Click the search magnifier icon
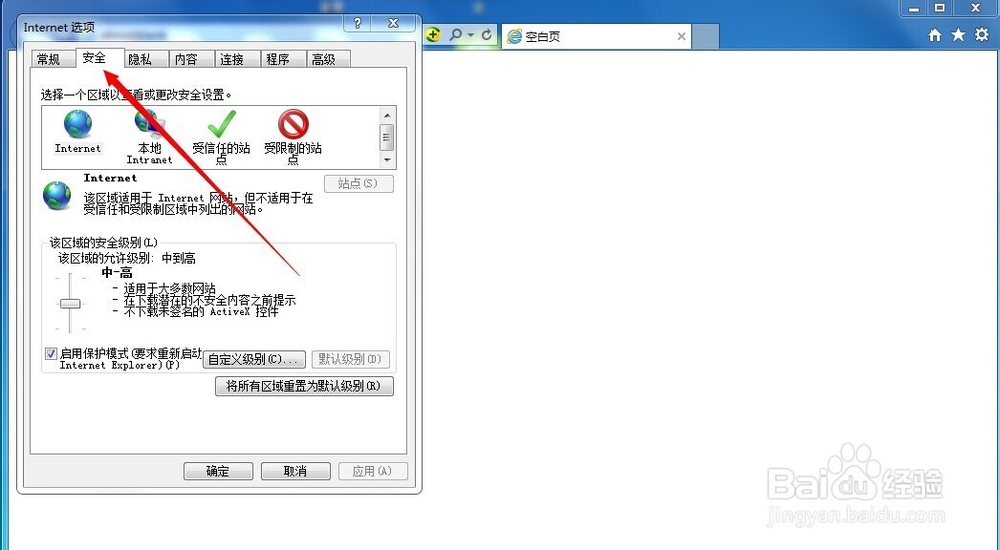Screen dimensions: 1000x550 click(x=455, y=35)
